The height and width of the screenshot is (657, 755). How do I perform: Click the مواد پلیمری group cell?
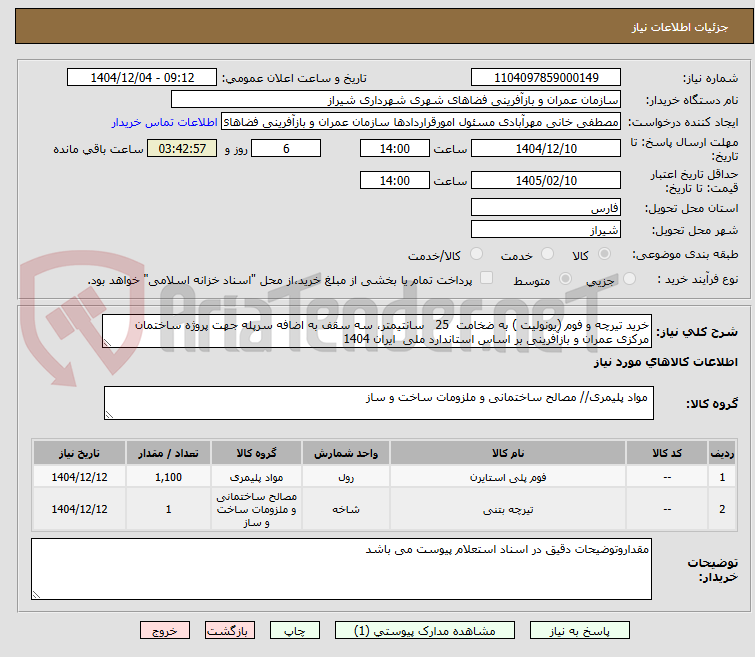pyautogui.click(x=256, y=477)
